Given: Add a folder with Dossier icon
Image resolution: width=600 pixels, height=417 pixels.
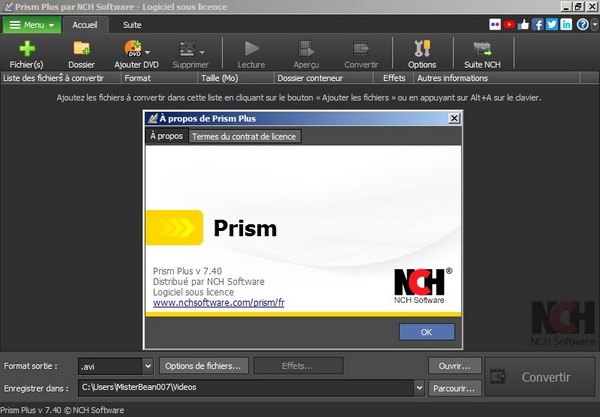Looking at the screenshot, I should point(82,49).
